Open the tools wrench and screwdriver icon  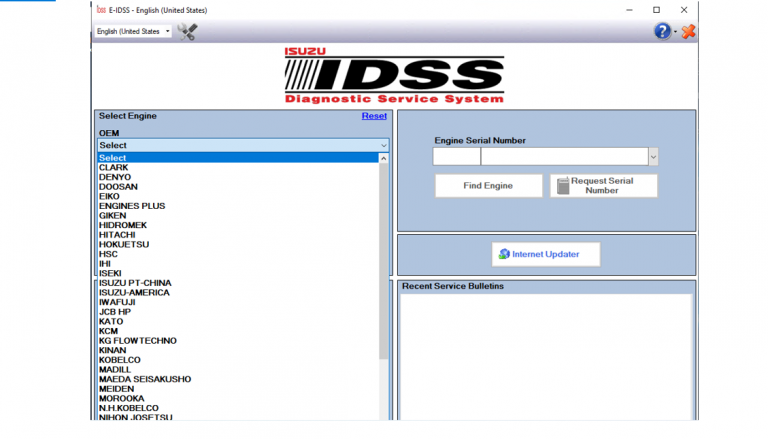tap(187, 32)
